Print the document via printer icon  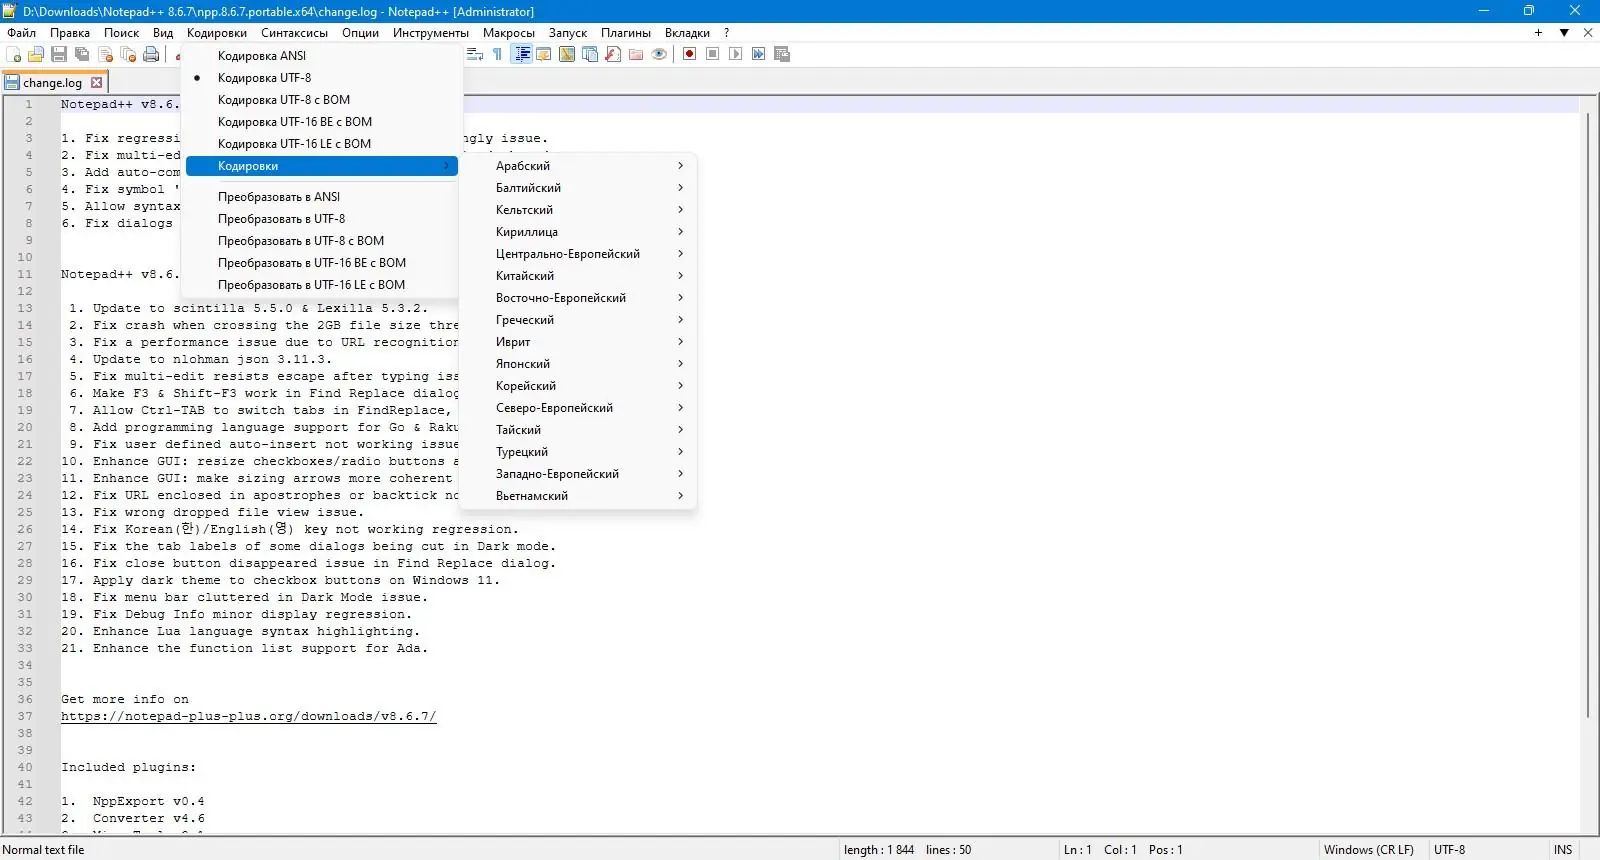[151, 54]
